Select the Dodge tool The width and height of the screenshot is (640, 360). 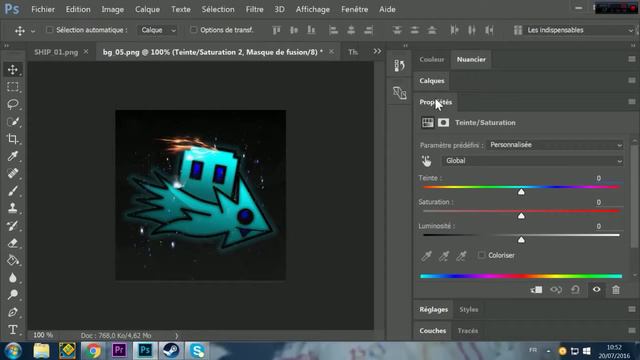pos(13,294)
